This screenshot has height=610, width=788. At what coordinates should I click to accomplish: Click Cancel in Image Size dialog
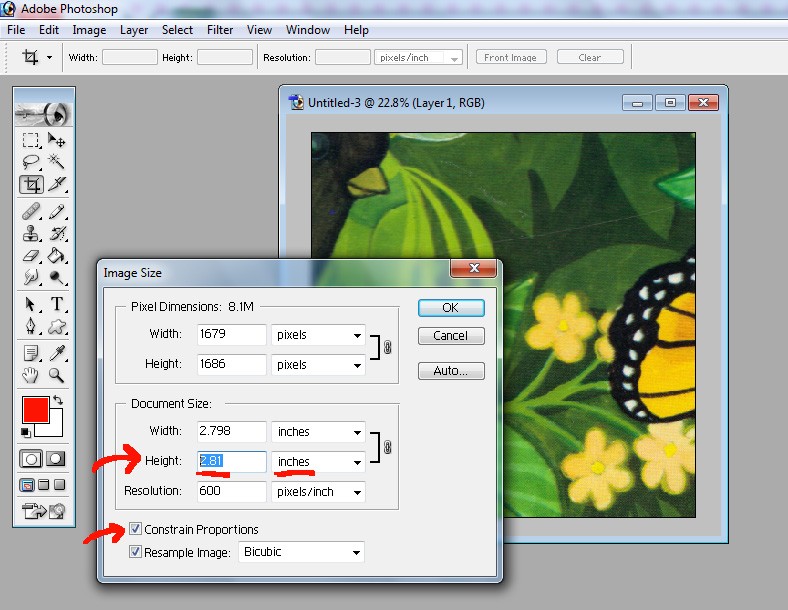451,336
